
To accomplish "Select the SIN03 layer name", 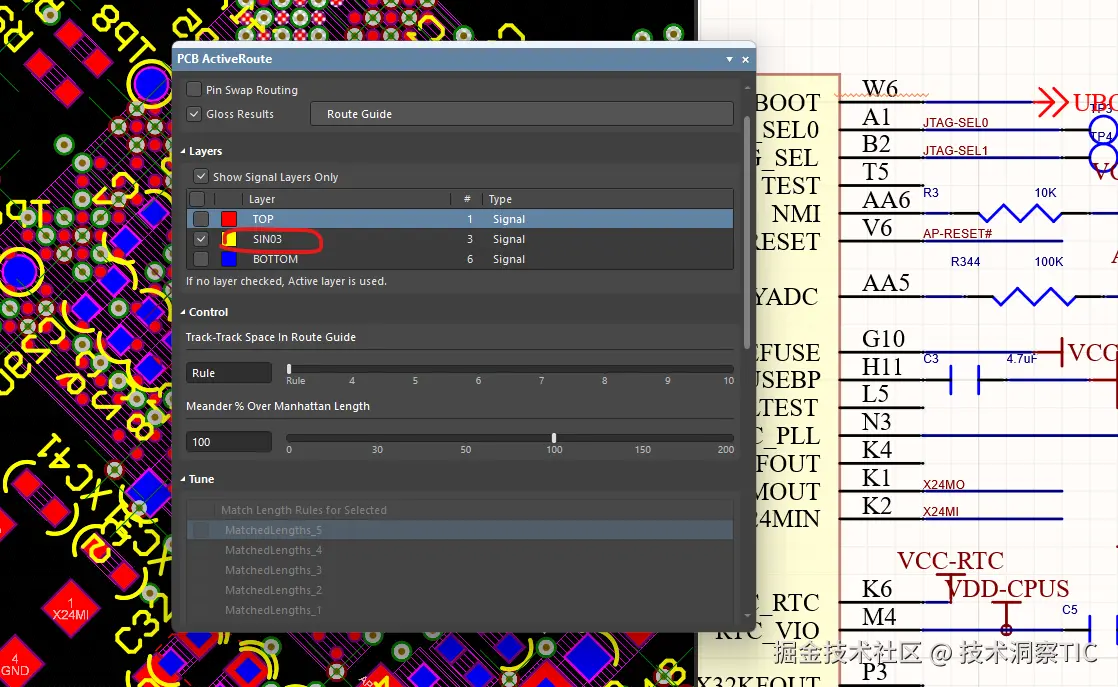I will pos(267,239).
